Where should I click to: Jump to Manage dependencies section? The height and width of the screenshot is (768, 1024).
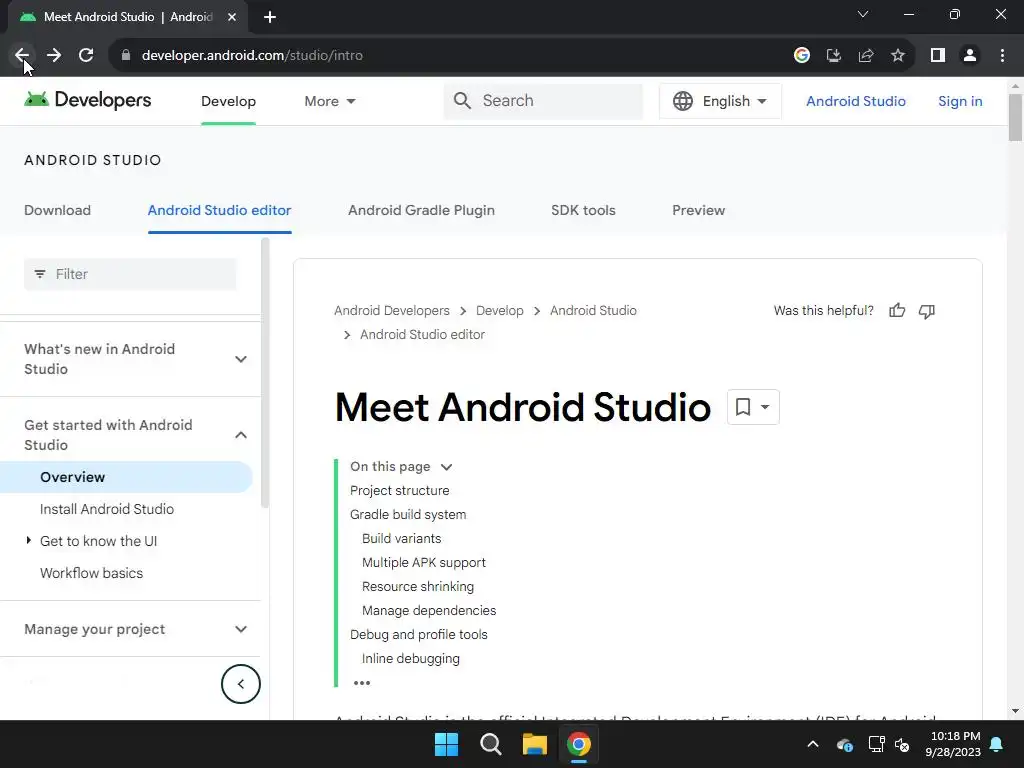click(x=429, y=611)
